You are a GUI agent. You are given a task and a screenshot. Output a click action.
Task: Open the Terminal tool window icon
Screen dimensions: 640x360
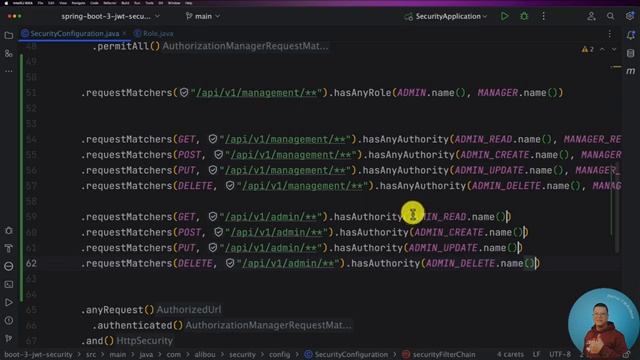(9, 284)
